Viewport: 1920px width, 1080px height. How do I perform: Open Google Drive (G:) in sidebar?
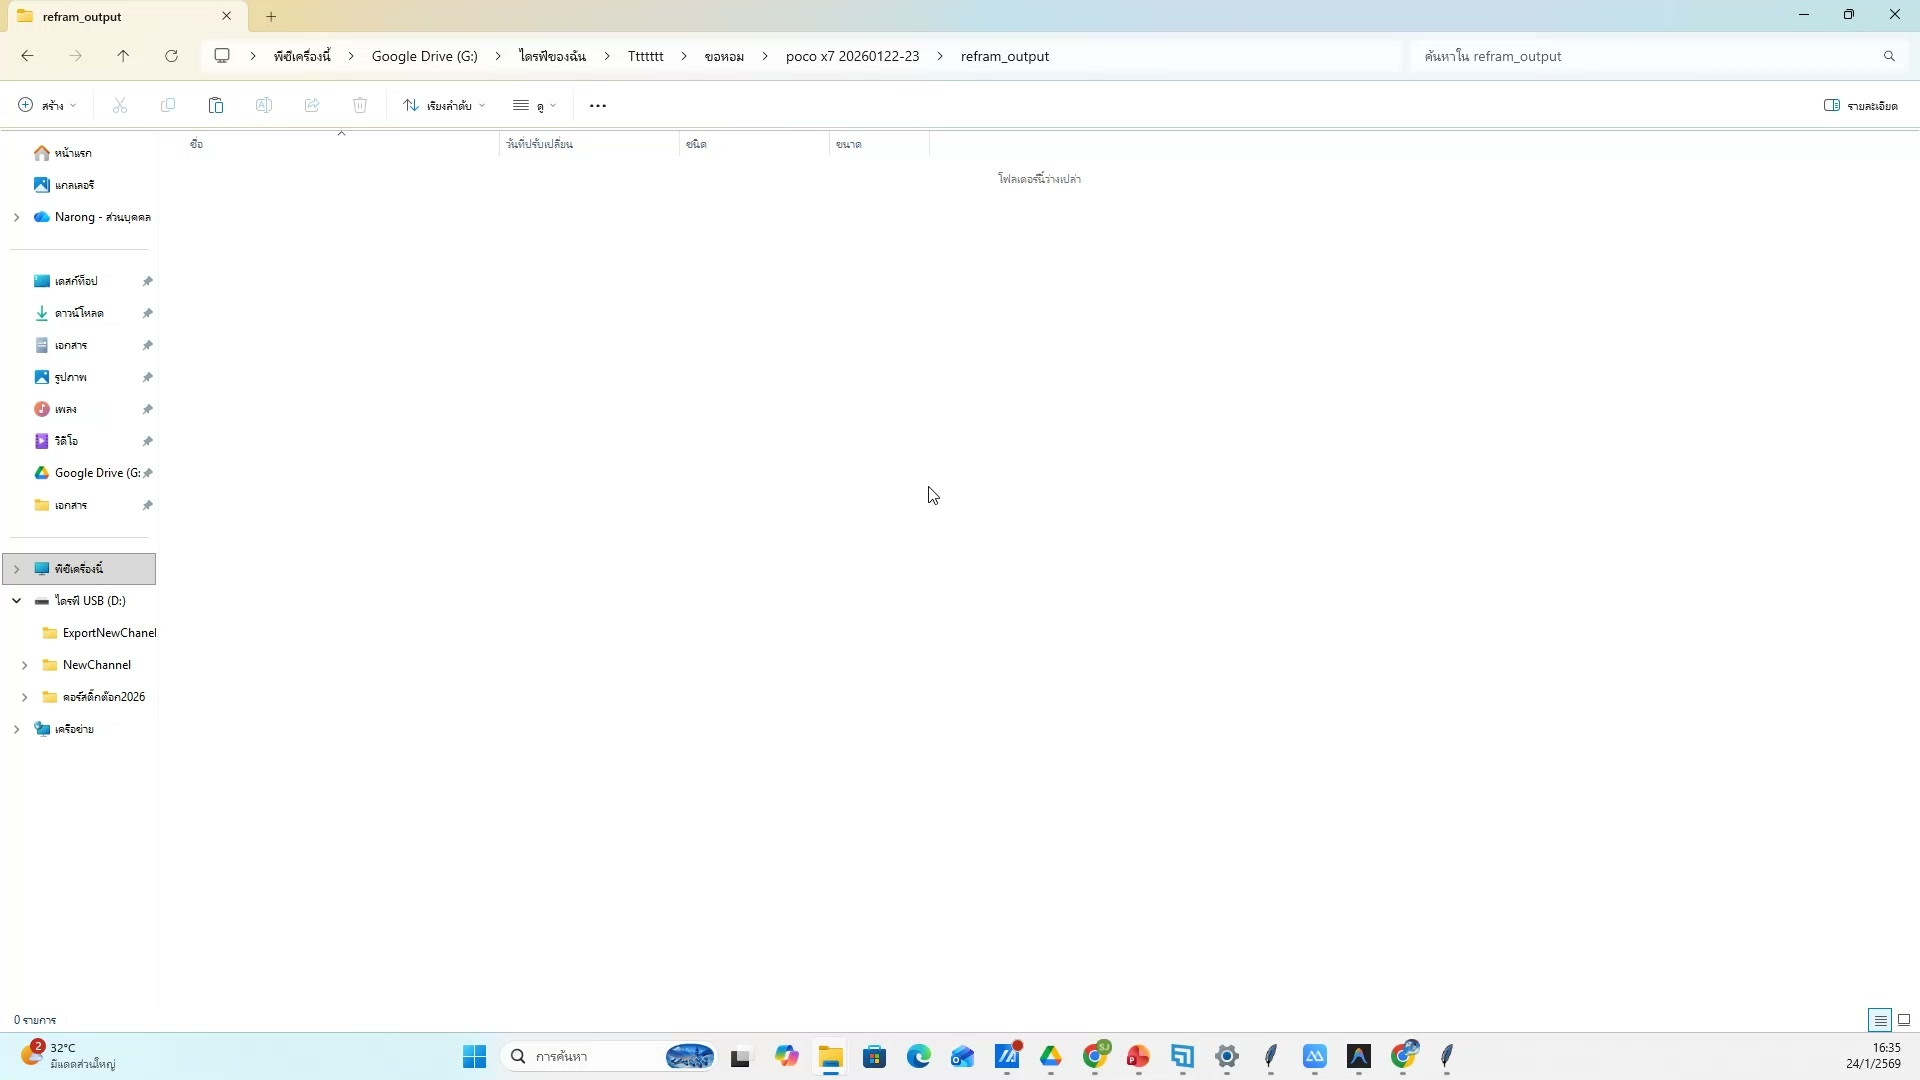click(x=96, y=473)
